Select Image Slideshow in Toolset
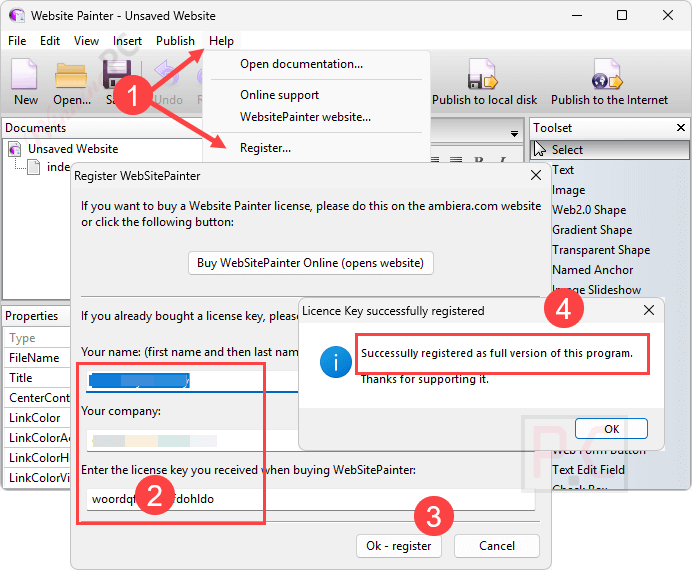 coord(597,290)
